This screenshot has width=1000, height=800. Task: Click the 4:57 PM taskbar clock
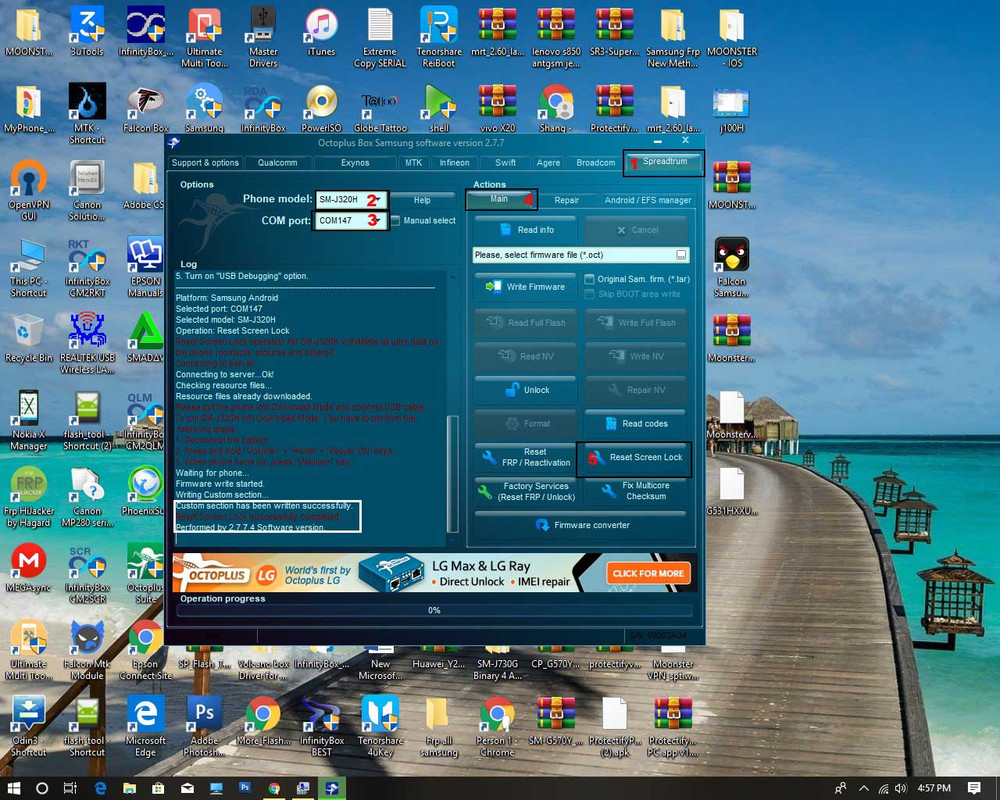pos(934,788)
